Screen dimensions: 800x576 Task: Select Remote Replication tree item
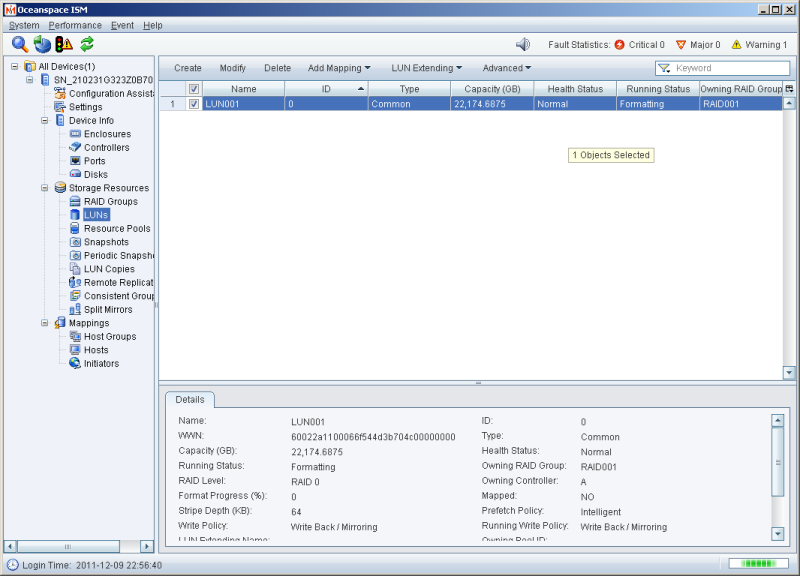point(118,282)
